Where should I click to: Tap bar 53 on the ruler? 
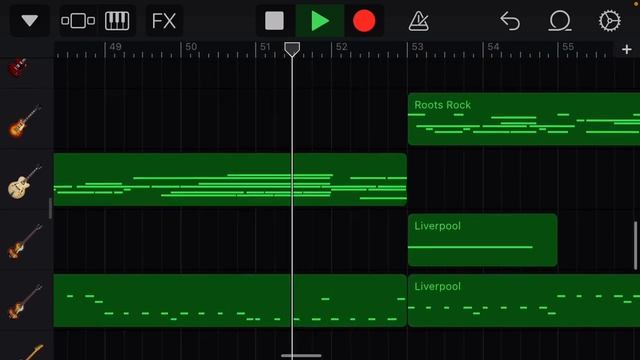[417, 47]
